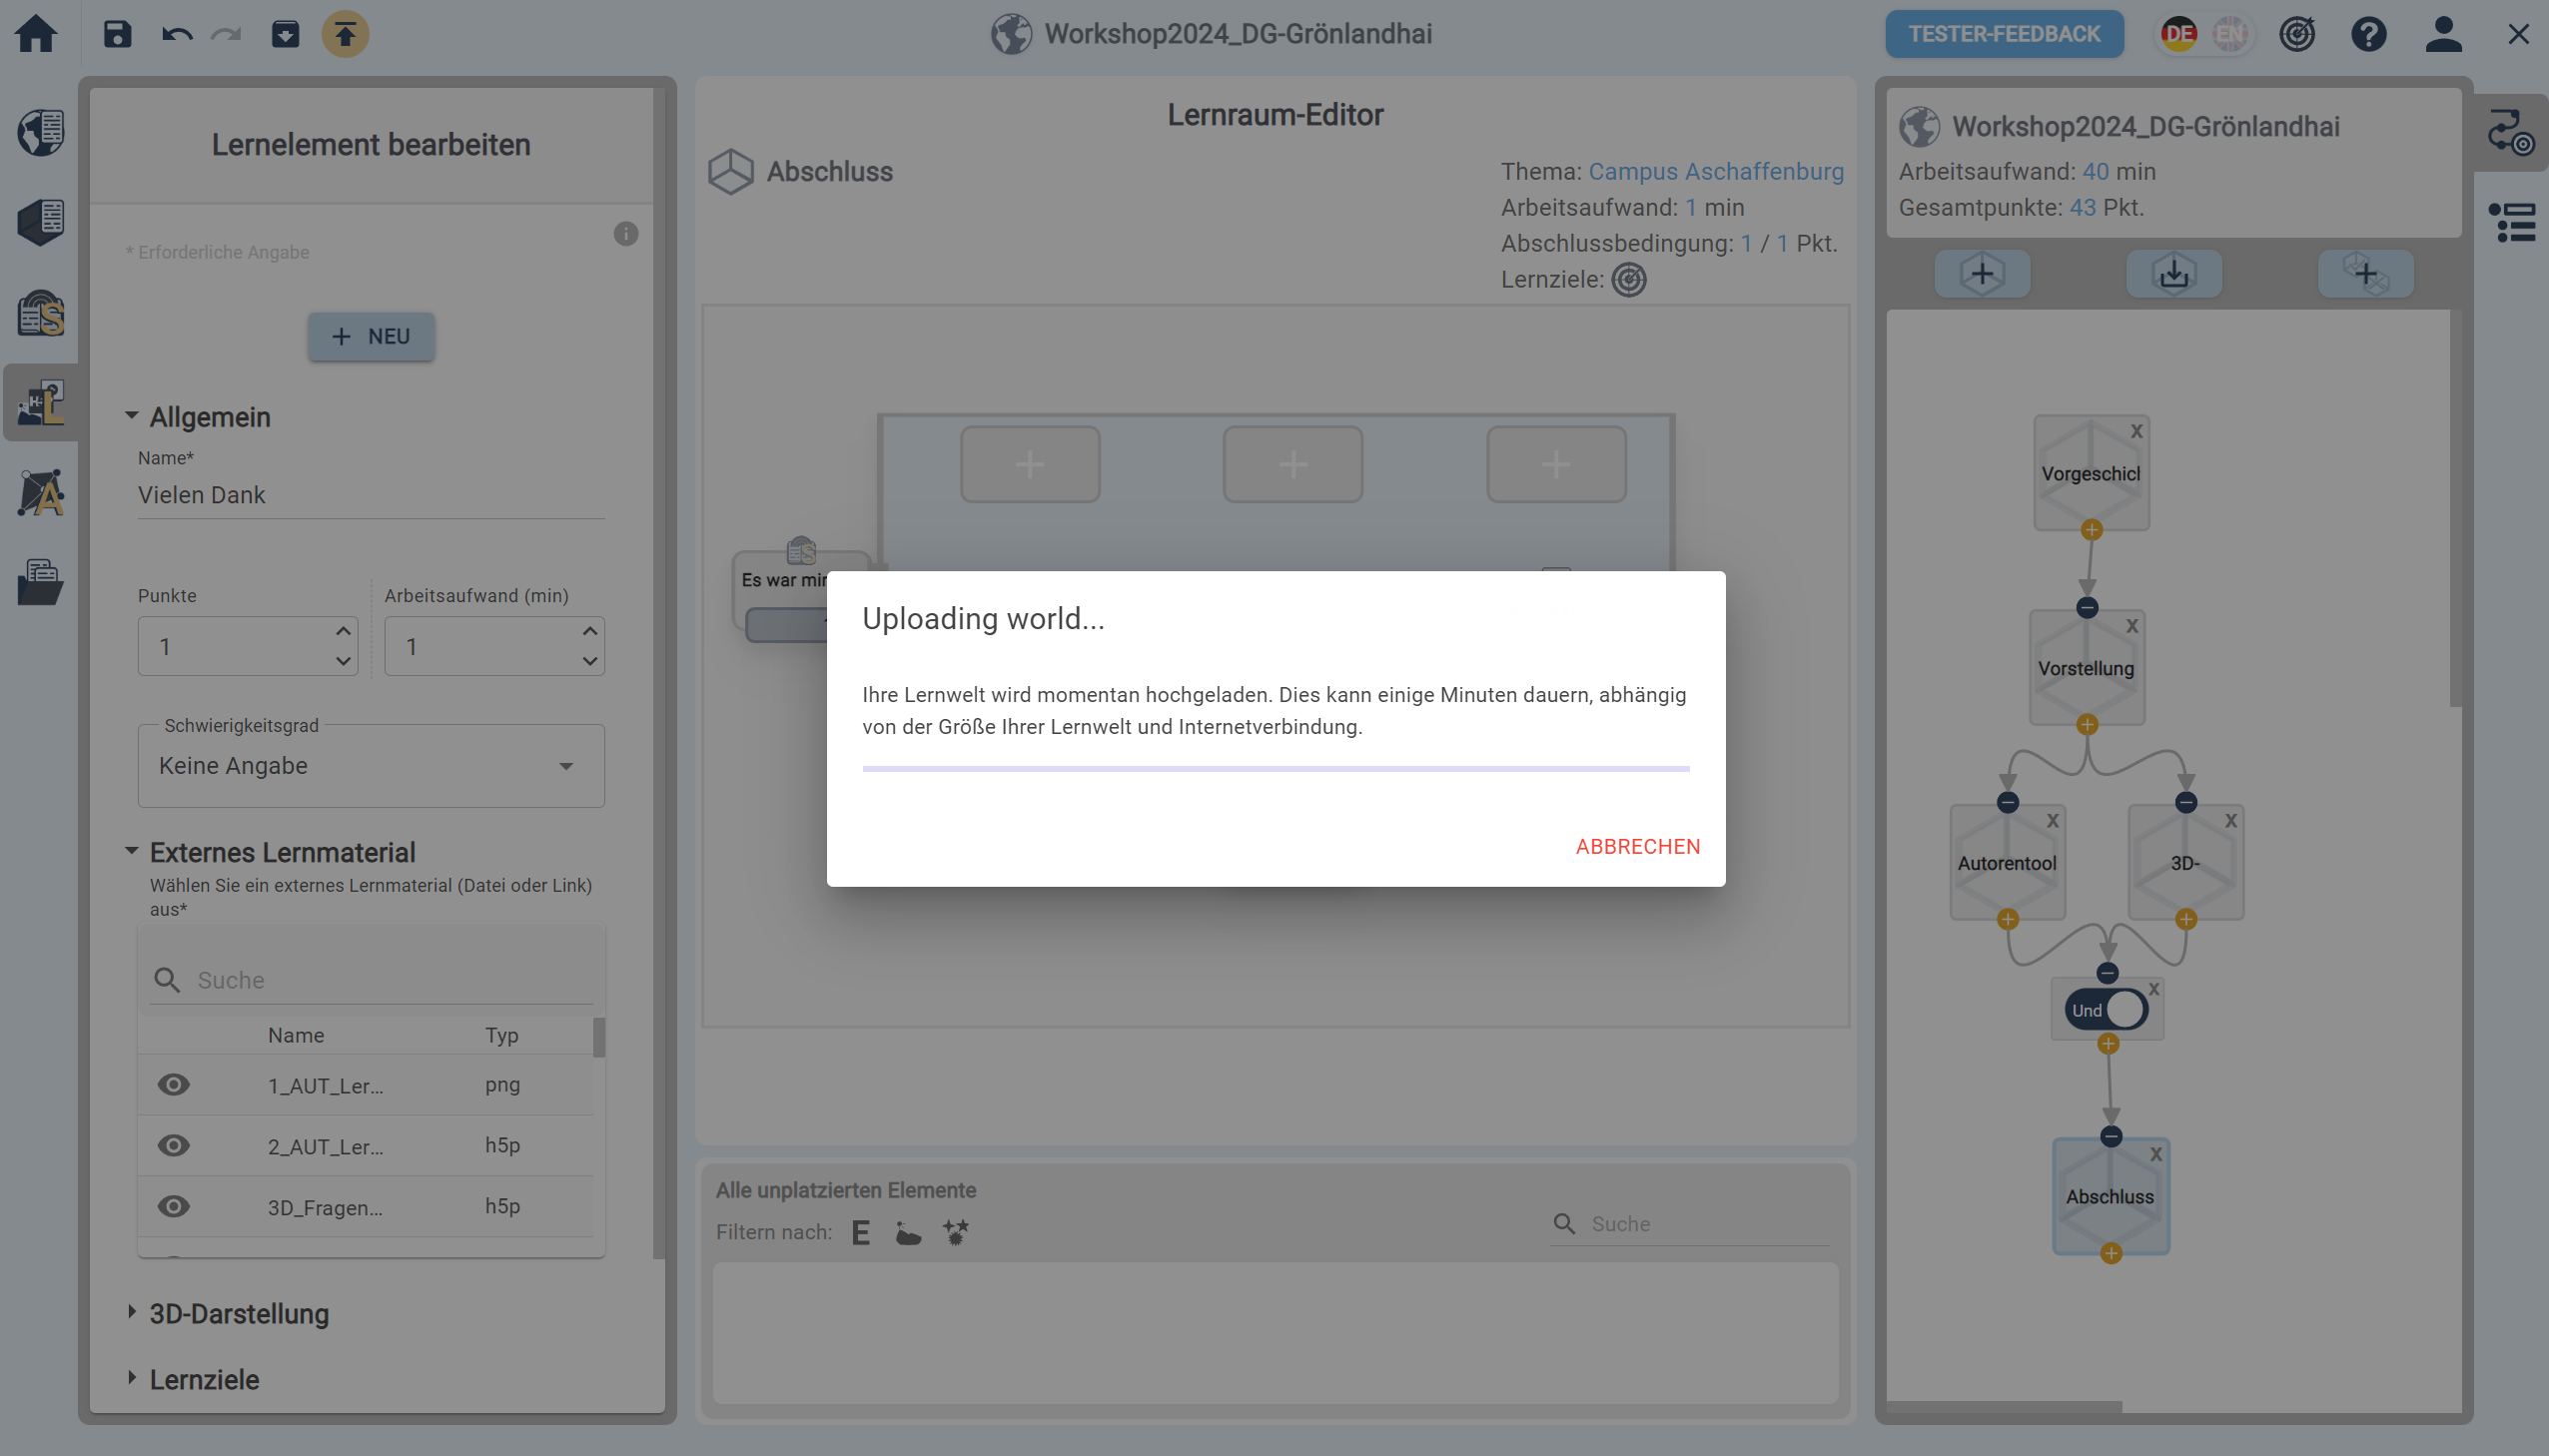Click the upload progress bar

click(1275, 769)
